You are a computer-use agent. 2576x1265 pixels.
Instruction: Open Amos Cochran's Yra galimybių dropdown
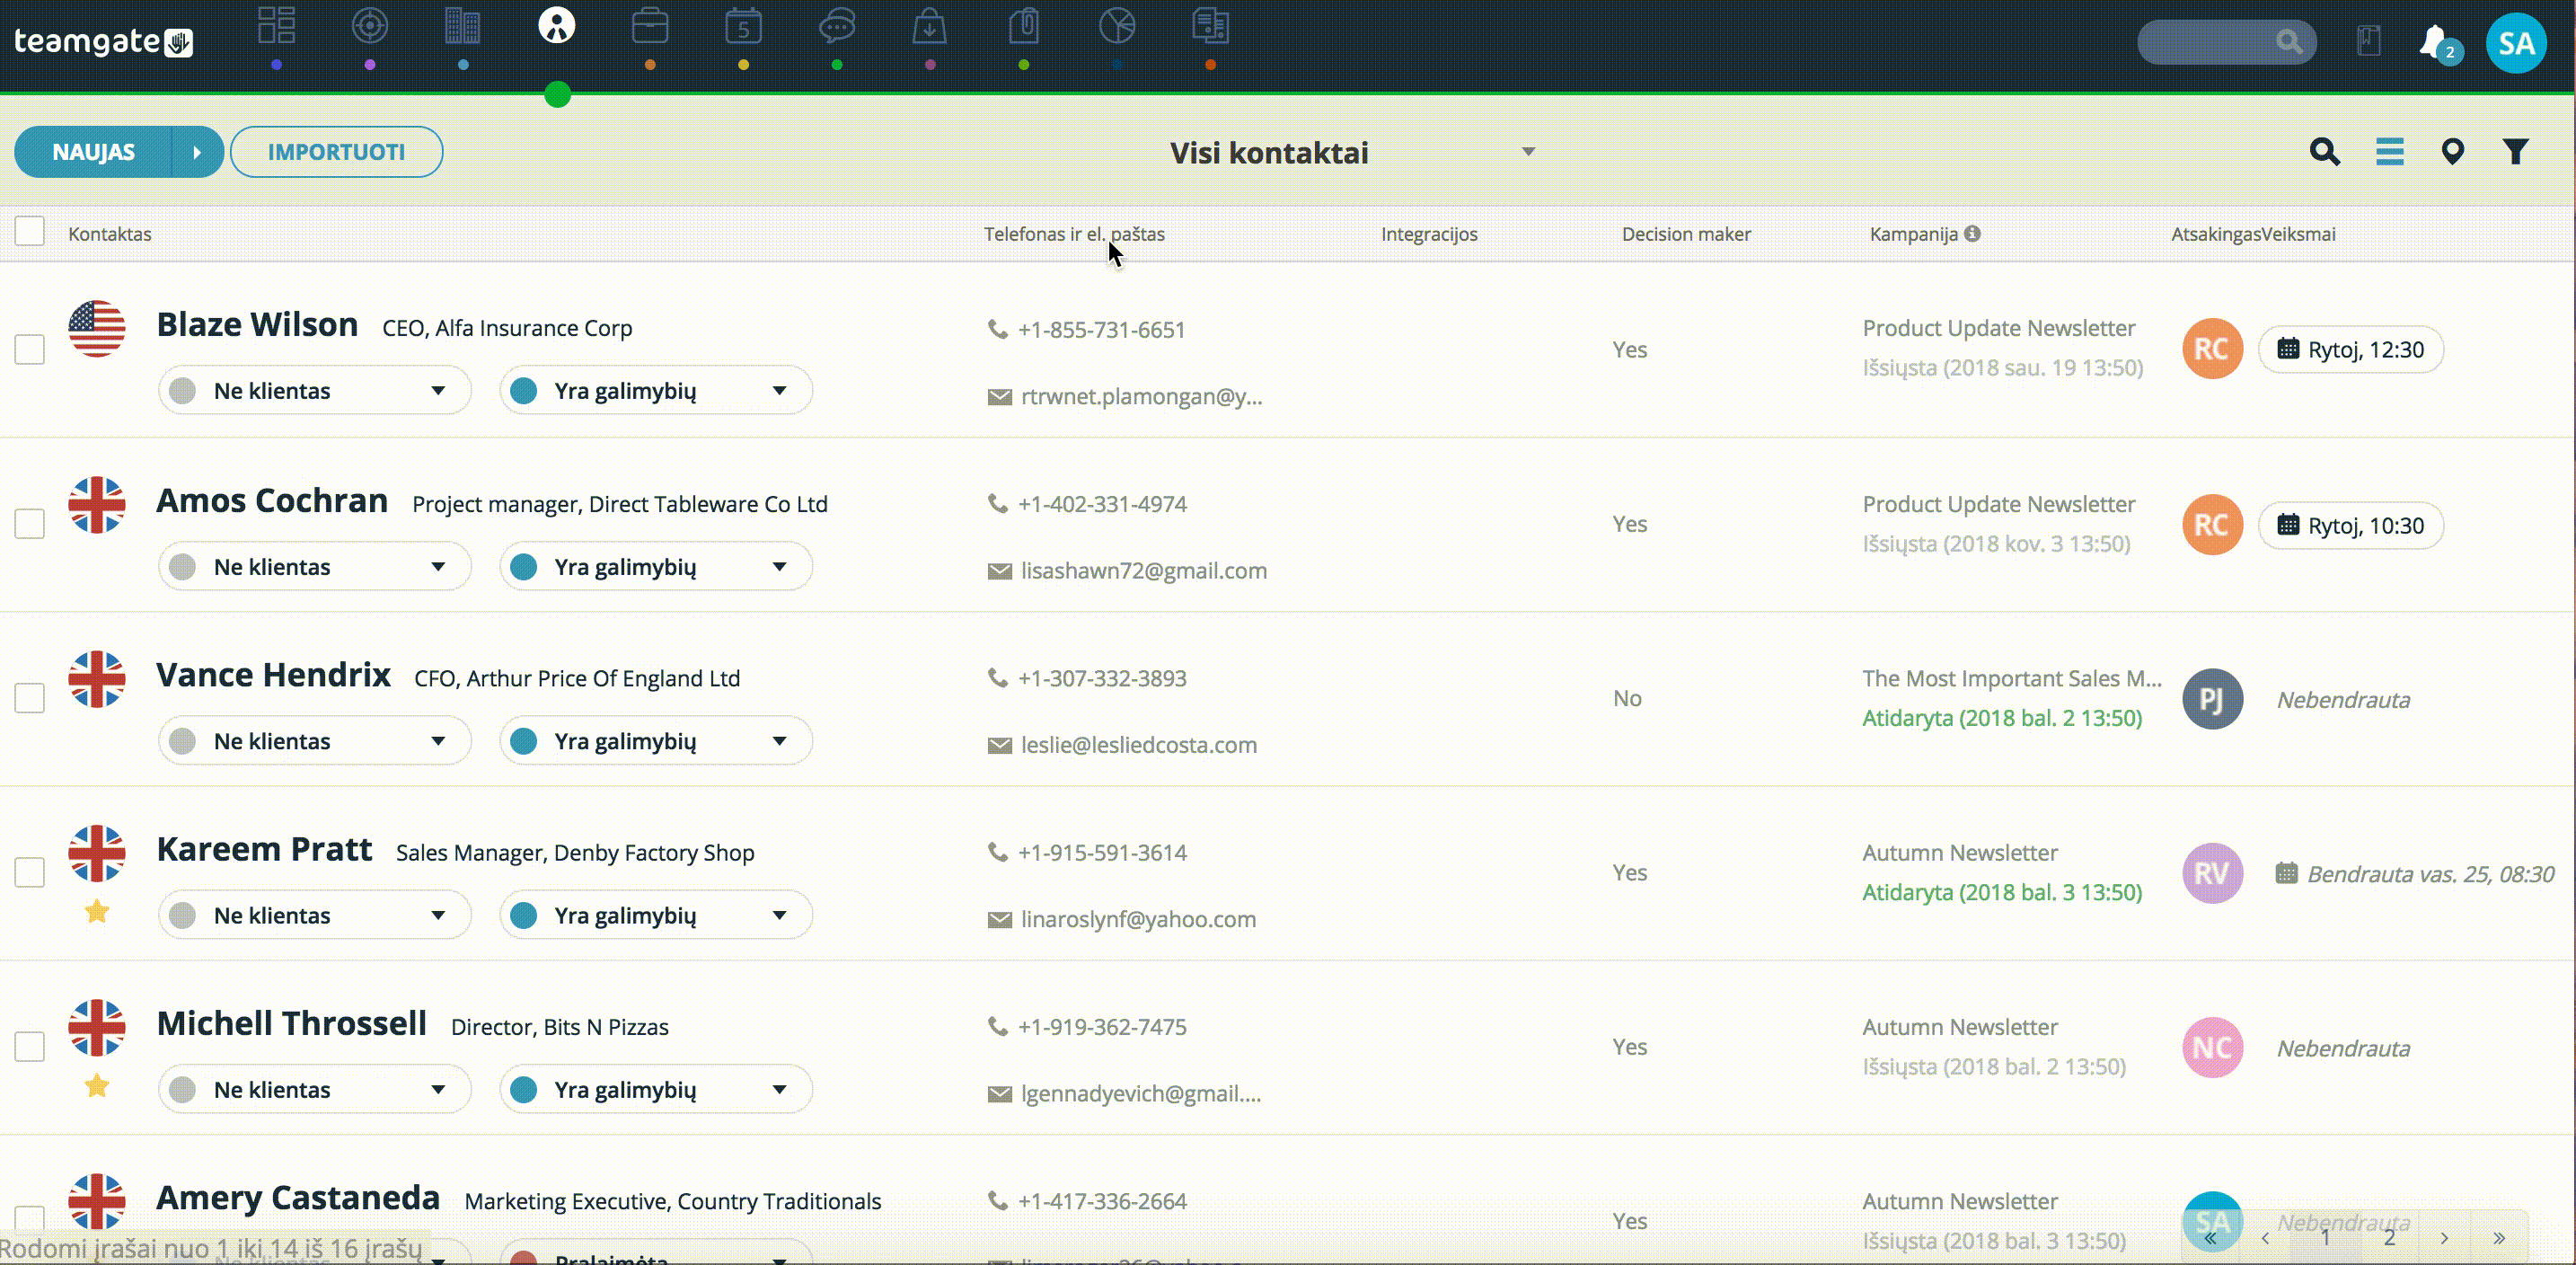point(655,566)
